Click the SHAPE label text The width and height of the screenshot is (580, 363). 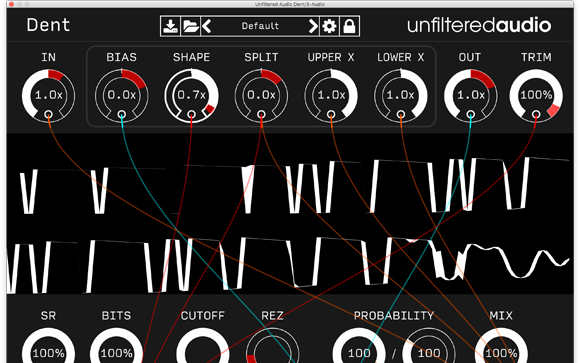coord(191,57)
